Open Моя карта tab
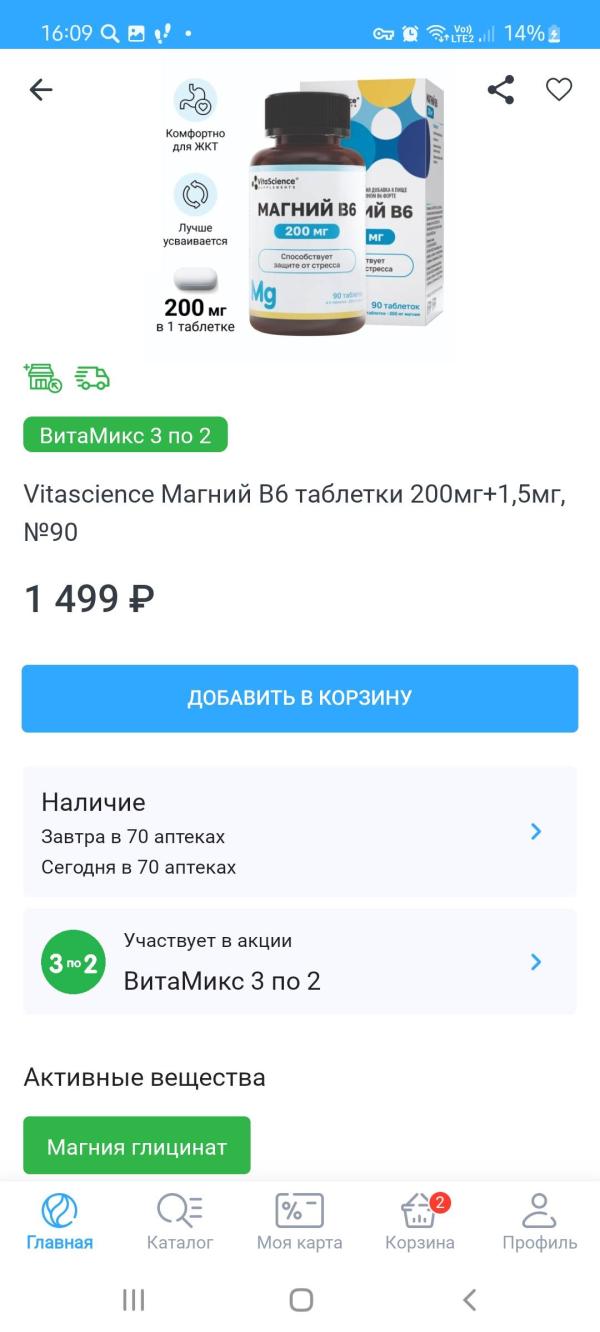This screenshot has height=1332, width=600. pyautogui.click(x=299, y=1222)
